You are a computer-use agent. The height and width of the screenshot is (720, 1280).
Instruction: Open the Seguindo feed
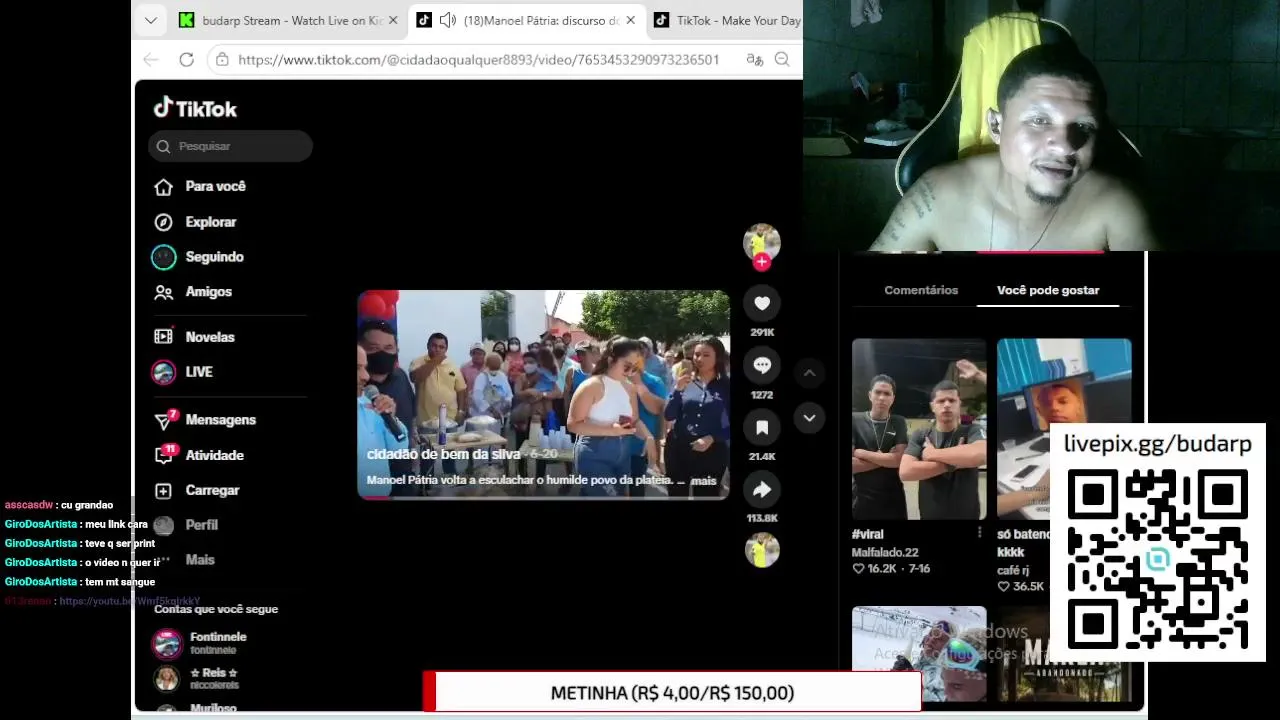198,257
